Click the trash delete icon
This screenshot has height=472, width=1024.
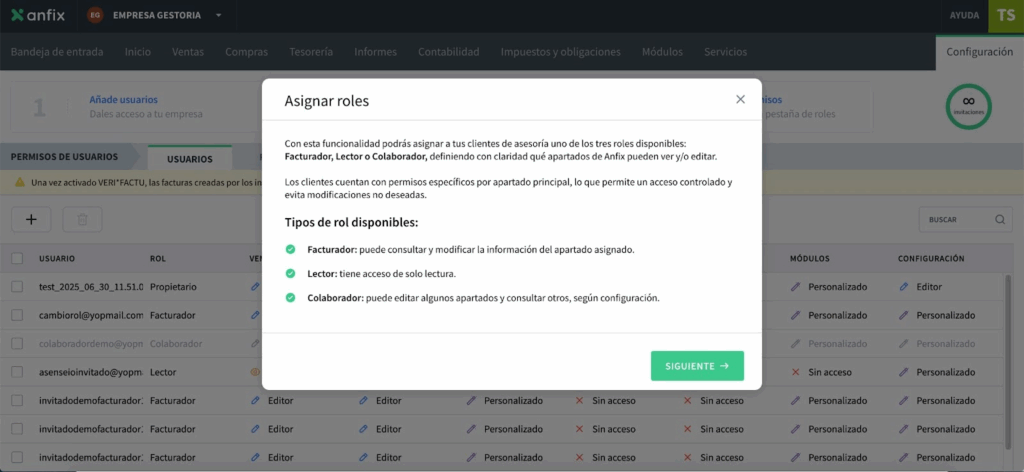82,219
